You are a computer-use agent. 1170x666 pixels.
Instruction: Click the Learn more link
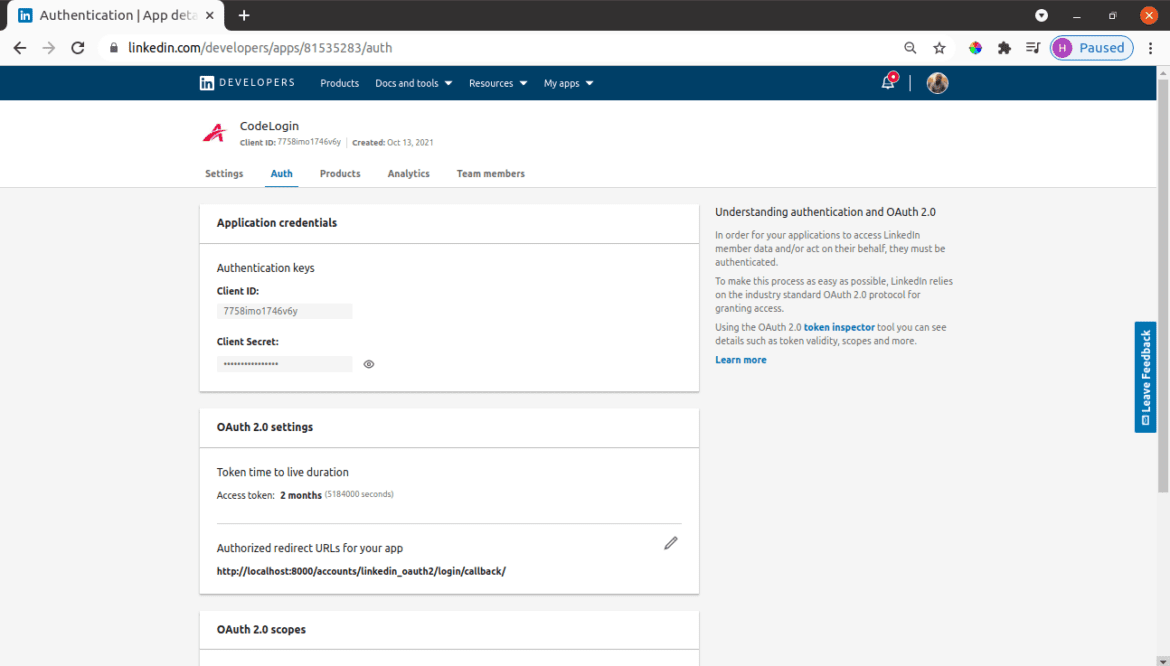(740, 359)
